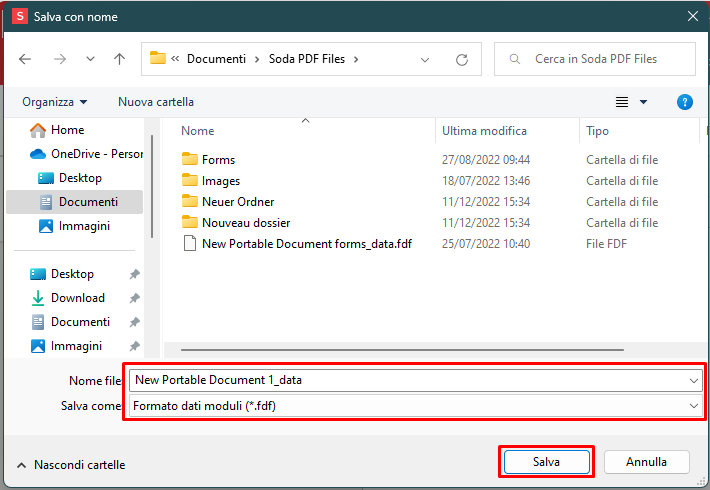
Task: Click the Soda PDF icon in title bar
Action: [20, 16]
